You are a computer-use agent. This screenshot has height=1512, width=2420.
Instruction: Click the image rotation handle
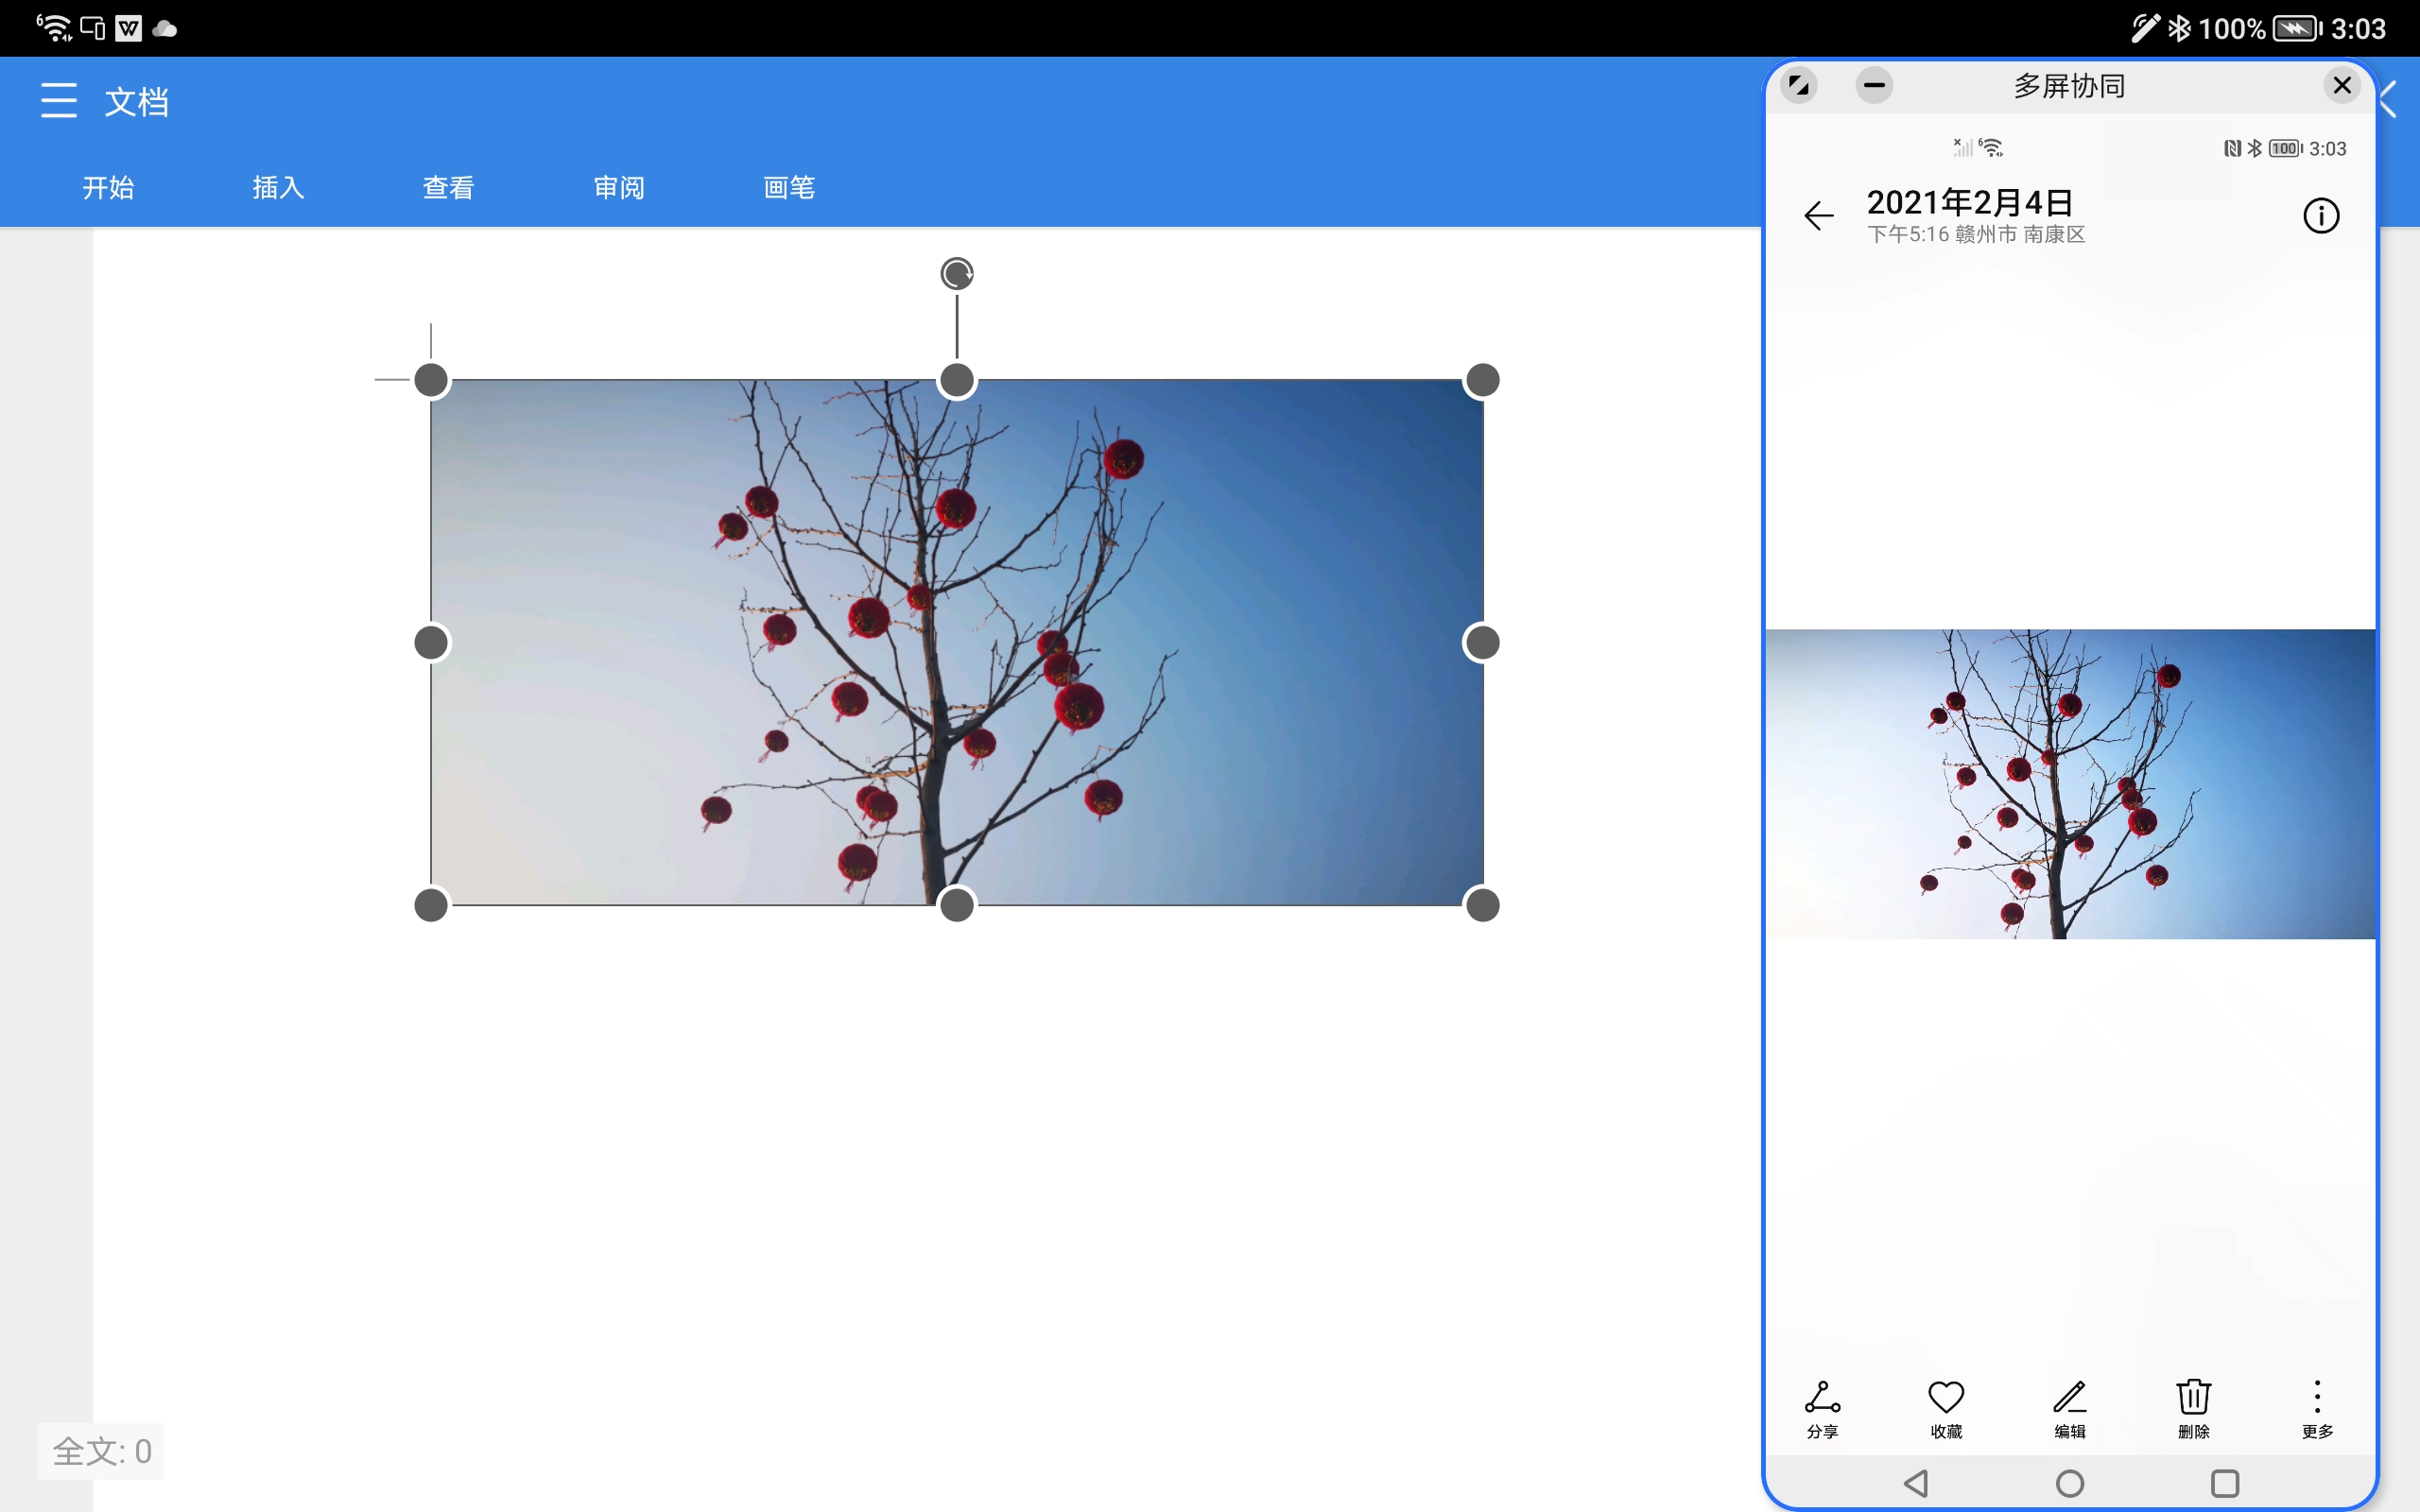pos(957,273)
